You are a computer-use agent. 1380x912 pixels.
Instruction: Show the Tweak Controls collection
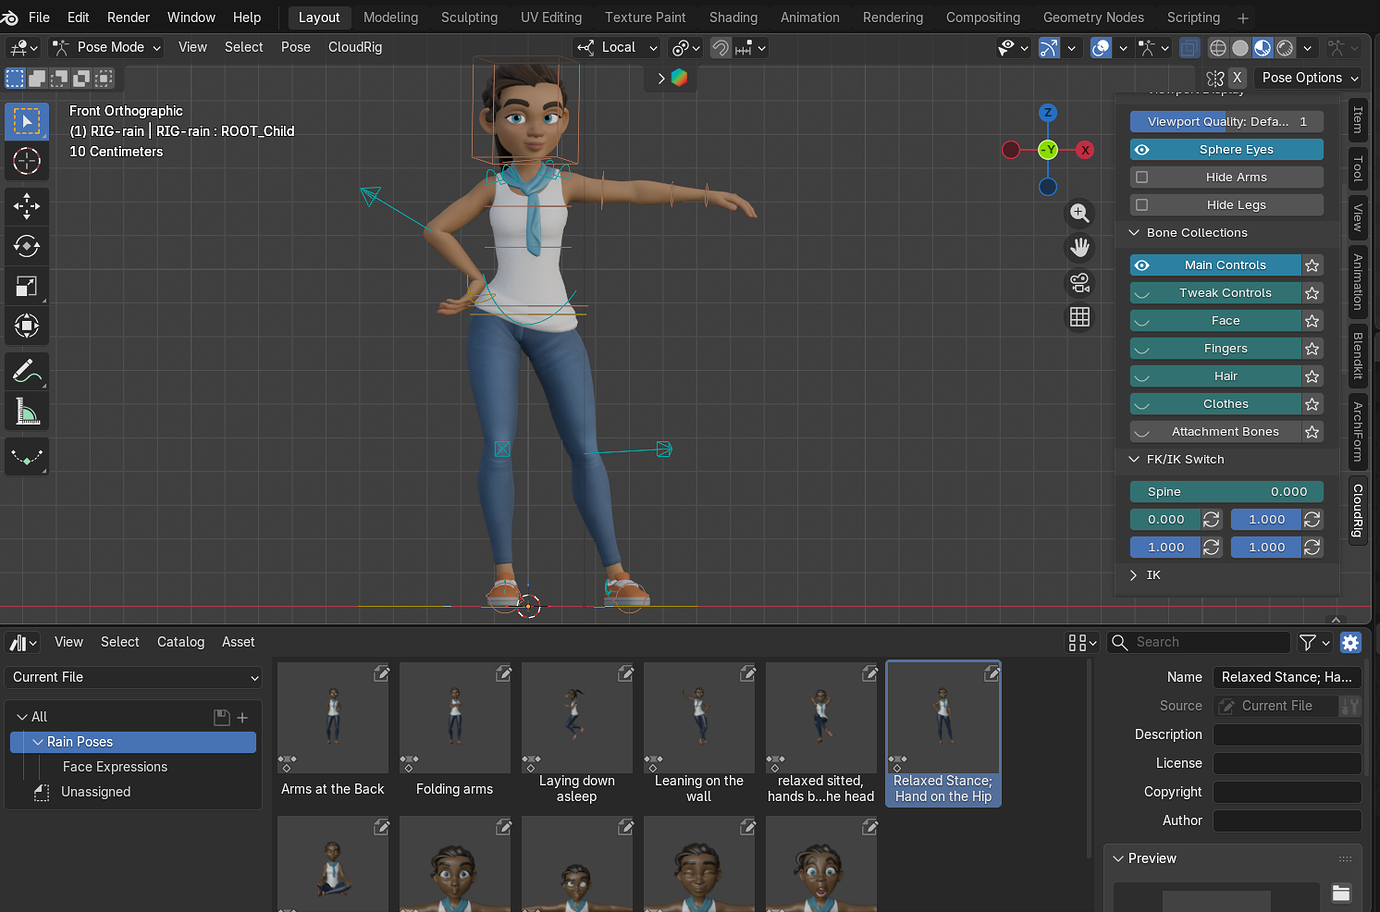coord(1142,293)
